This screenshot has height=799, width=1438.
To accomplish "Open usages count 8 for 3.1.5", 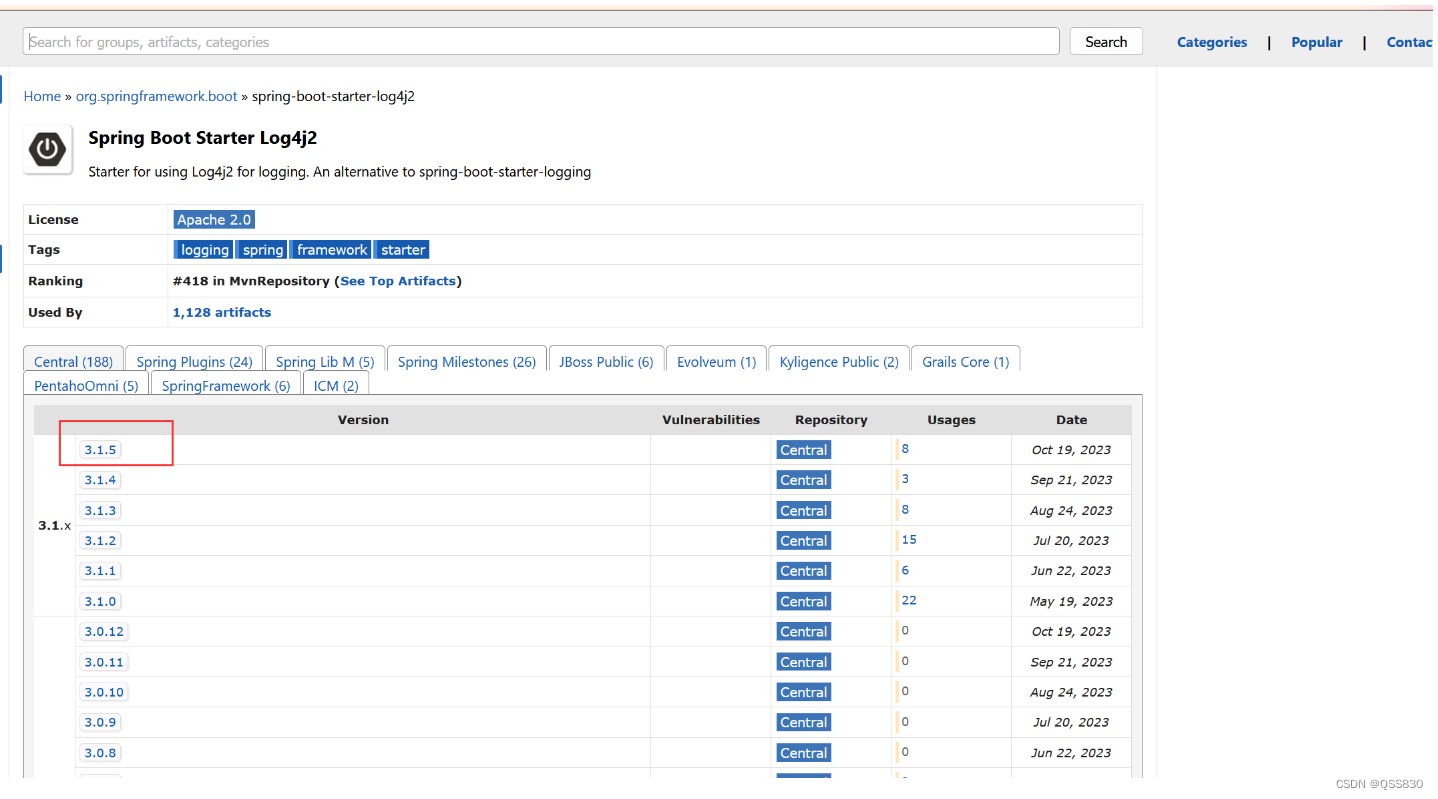I will 905,449.
